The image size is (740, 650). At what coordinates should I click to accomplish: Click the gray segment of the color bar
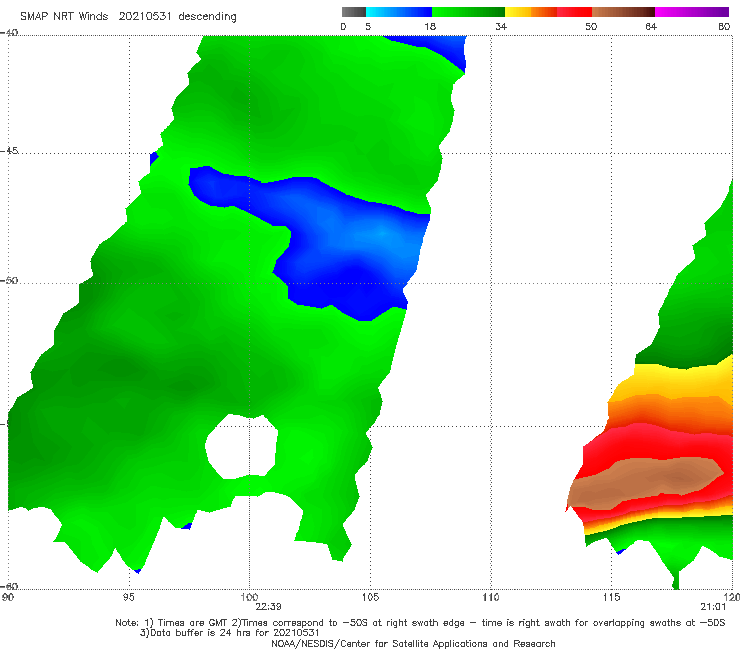point(353,12)
